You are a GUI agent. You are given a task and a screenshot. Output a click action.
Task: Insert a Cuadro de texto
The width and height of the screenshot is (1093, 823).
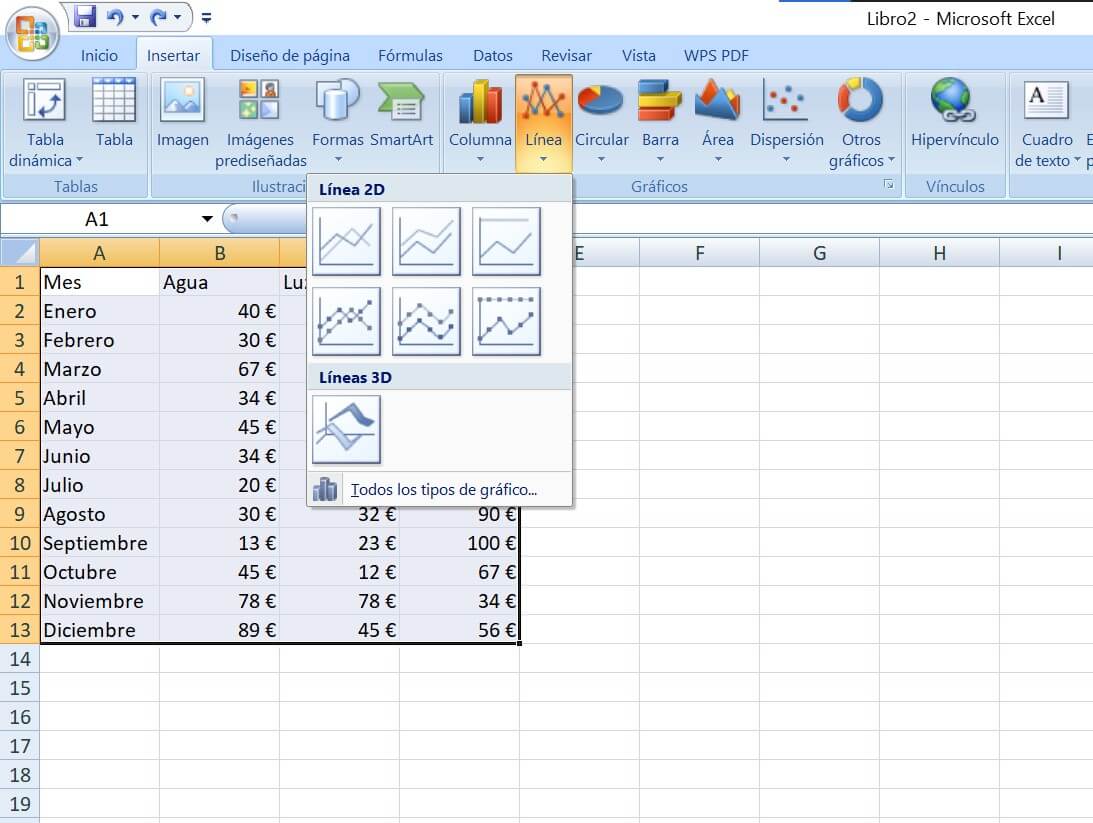pyautogui.click(x=1047, y=123)
